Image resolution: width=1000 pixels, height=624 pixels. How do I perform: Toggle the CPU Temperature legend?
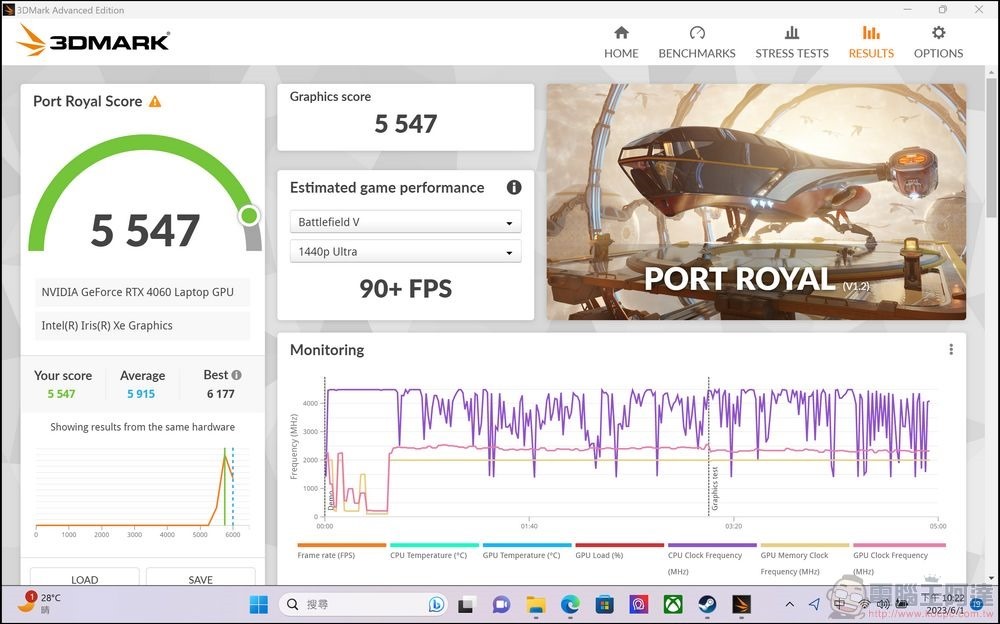(x=434, y=553)
